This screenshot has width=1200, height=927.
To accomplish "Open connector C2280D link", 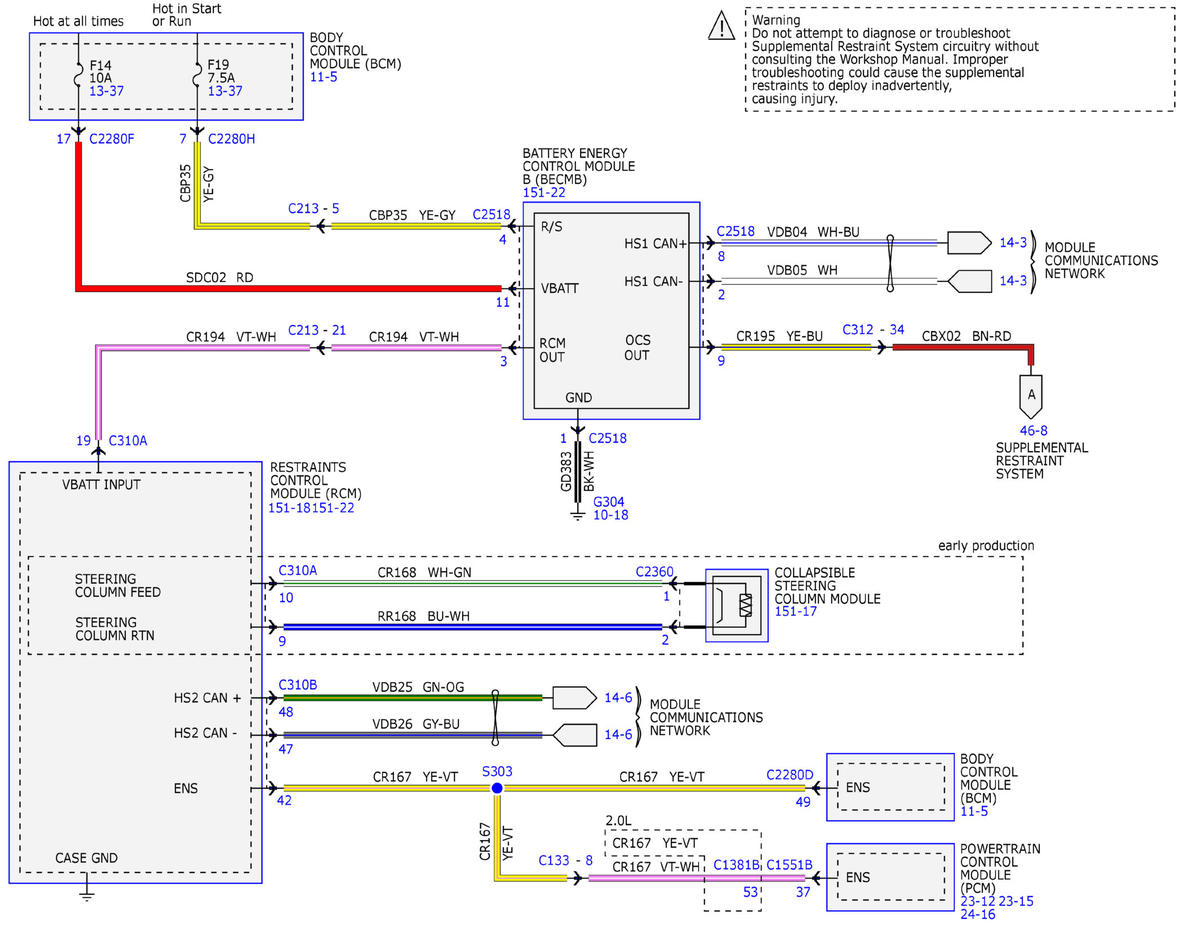I will click(x=792, y=774).
